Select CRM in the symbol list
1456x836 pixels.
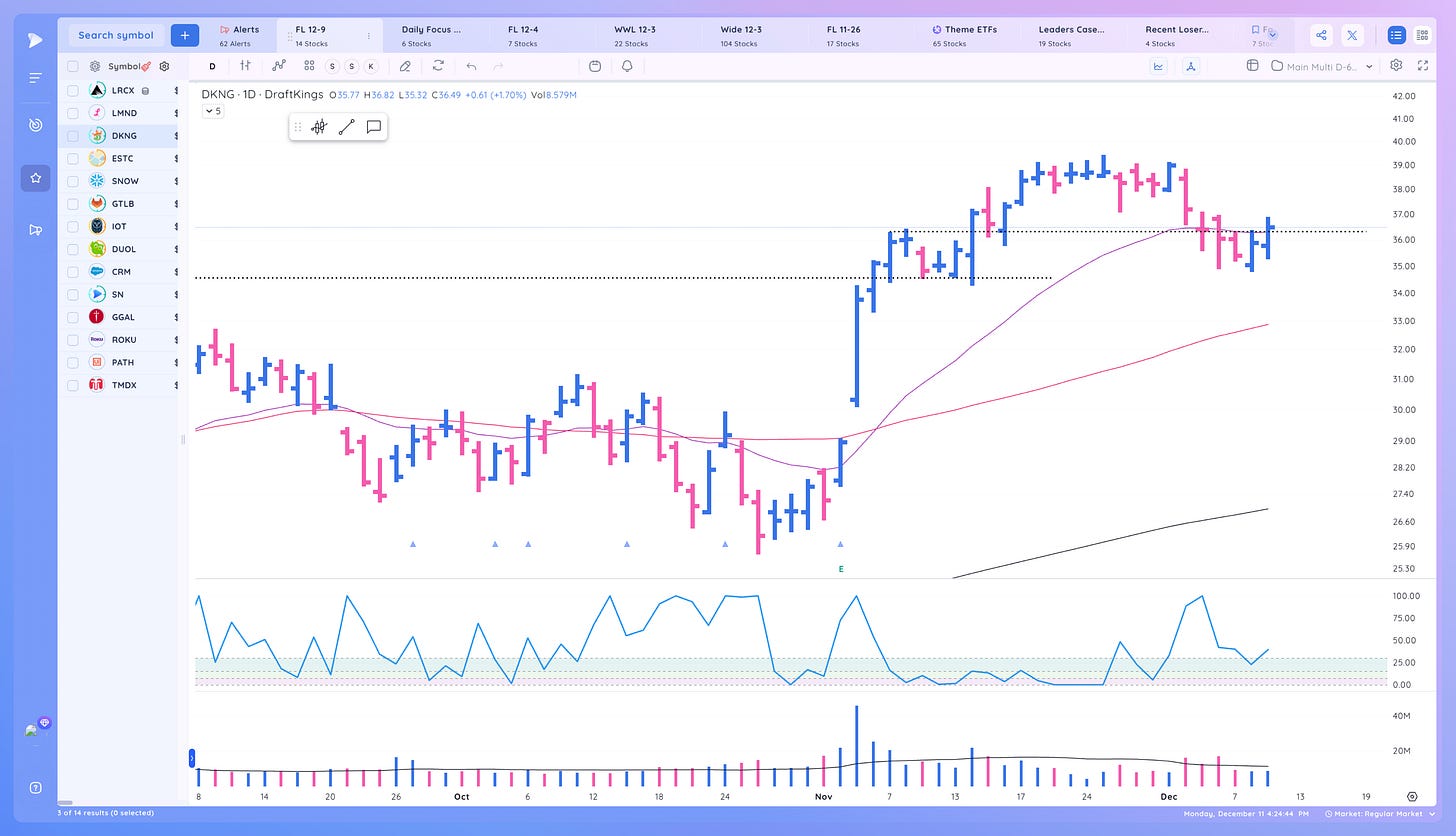(118, 271)
